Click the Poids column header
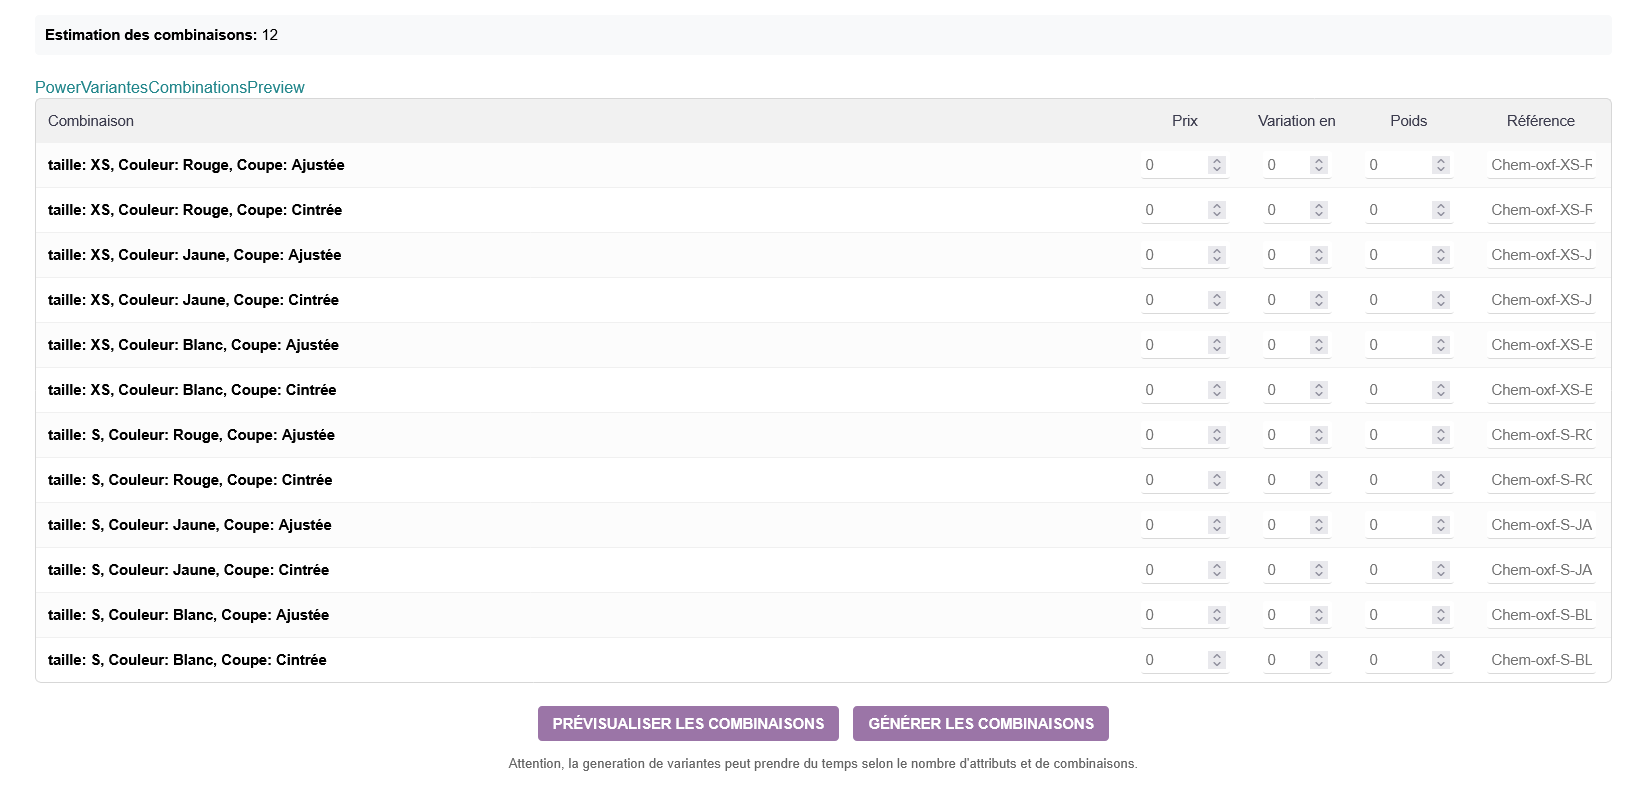 click(x=1409, y=121)
